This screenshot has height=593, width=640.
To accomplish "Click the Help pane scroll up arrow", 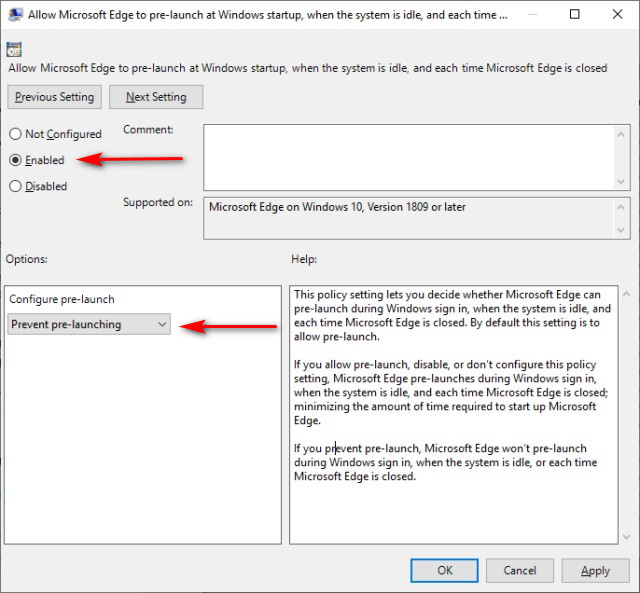I will 627,293.
